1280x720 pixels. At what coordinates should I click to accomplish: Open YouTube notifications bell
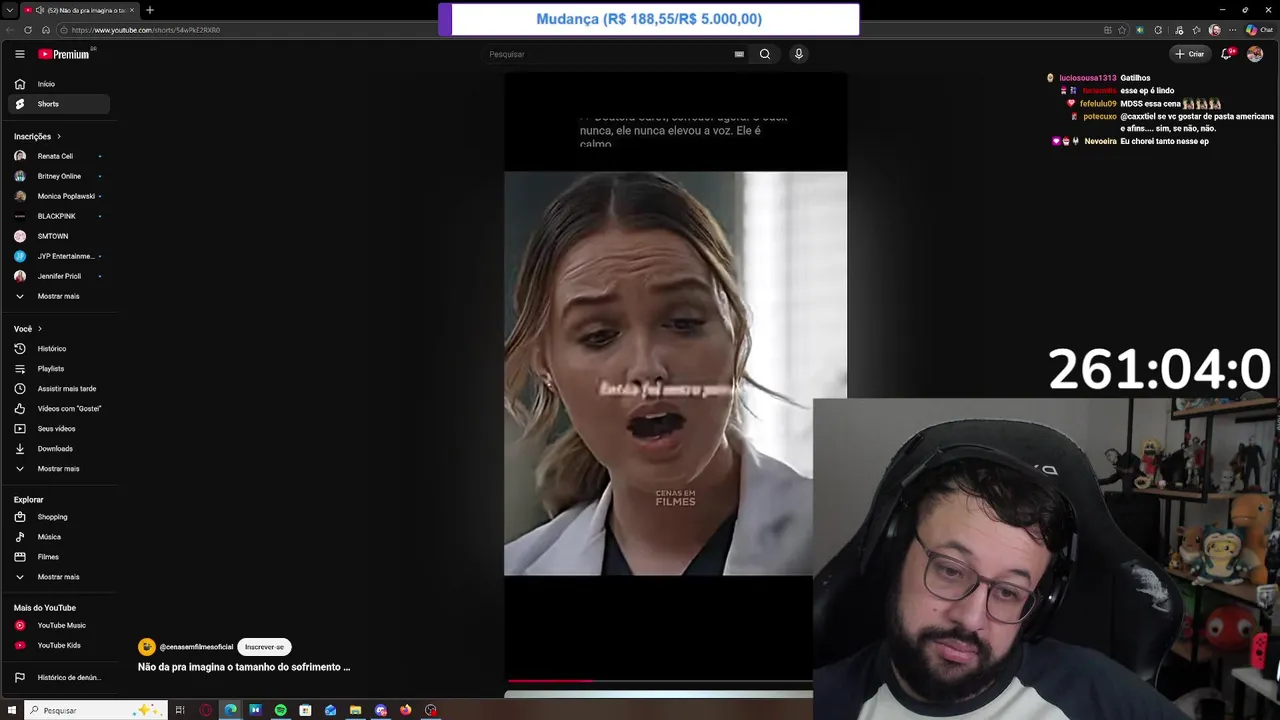click(1227, 54)
